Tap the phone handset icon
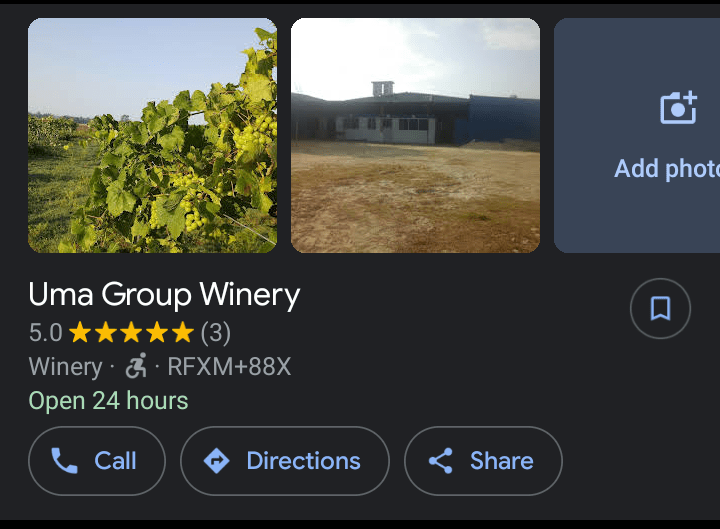Viewport: 720px width, 529px height. click(64, 461)
